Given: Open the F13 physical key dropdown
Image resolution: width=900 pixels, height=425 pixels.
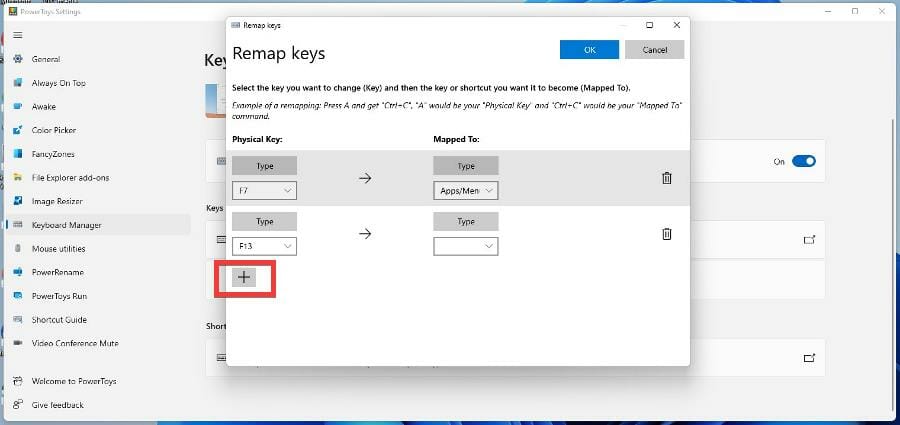Looking at the screenshot, I should point(265,246).
